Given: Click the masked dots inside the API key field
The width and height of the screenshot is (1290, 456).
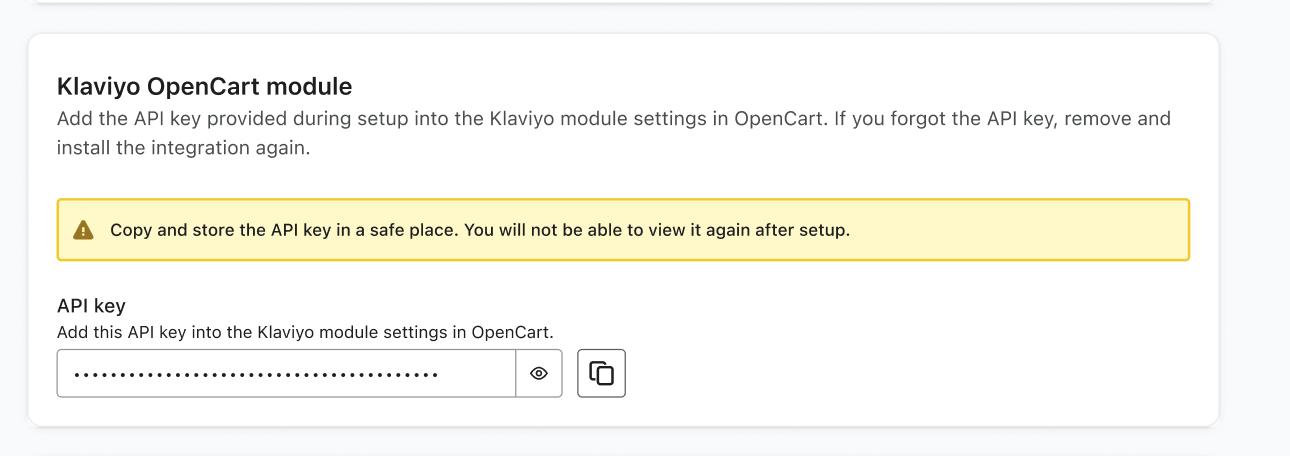Looking at the screenshot, I should pos(256,375).
